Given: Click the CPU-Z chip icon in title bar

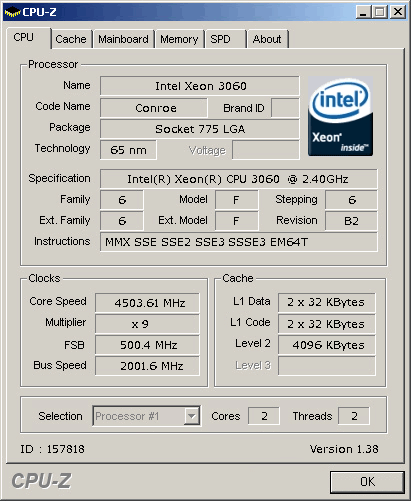Looking at the screenshot, I should [12, 12].
